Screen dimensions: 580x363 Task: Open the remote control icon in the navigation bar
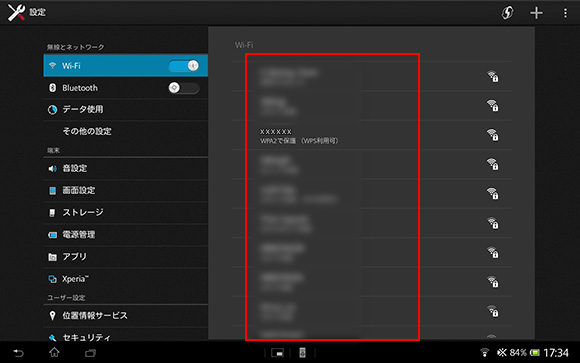[302, 353]
